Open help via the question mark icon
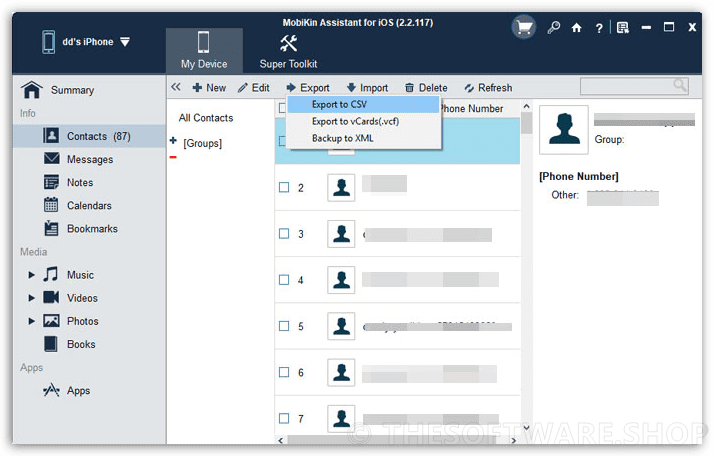Screen dimensions: 714x456 [599, 28]
